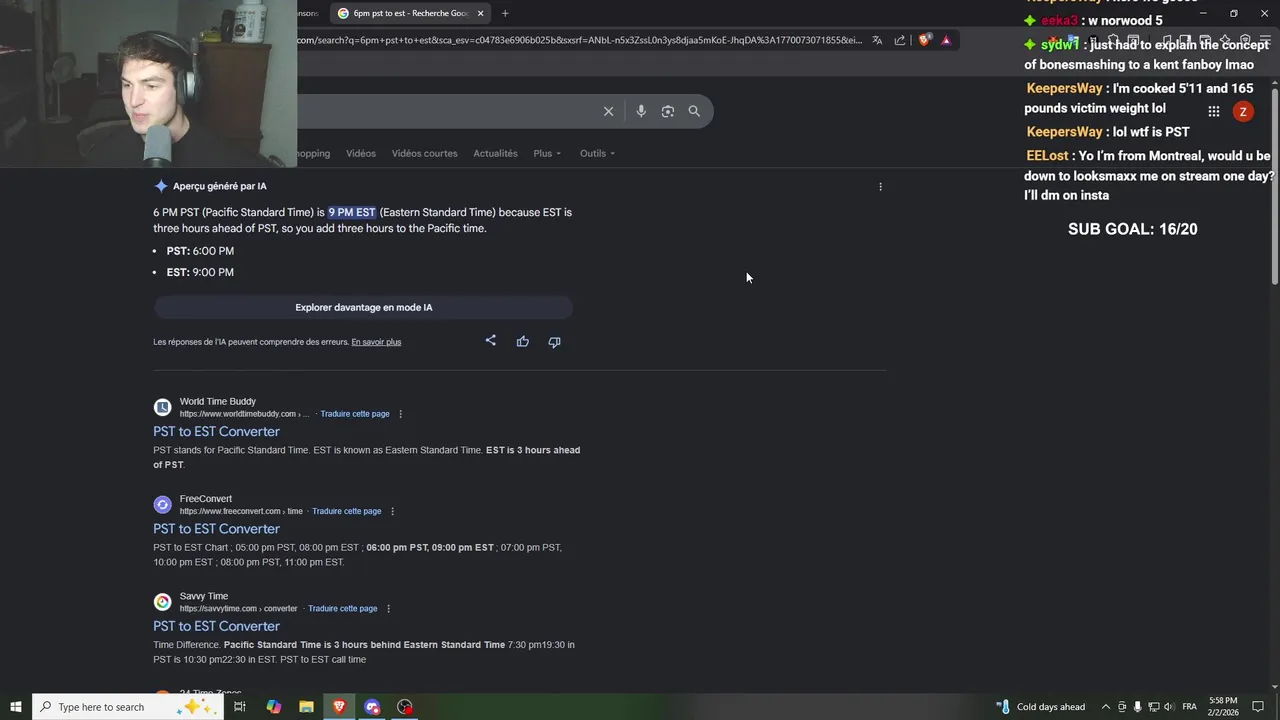Open volume control in system tray
The image size is (1280, 720).
pos(1170,707)
